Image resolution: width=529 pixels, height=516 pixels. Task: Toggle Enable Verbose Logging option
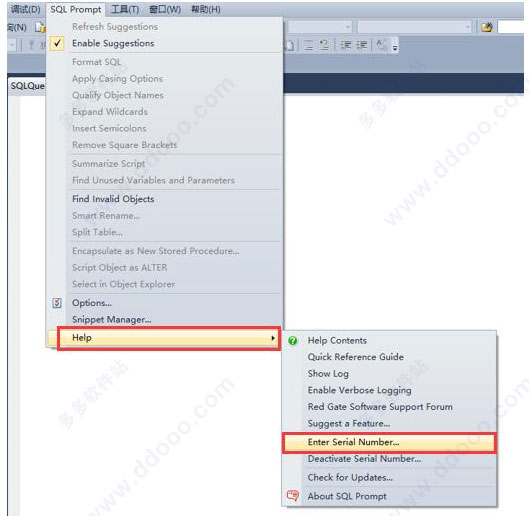pos(359,390)
